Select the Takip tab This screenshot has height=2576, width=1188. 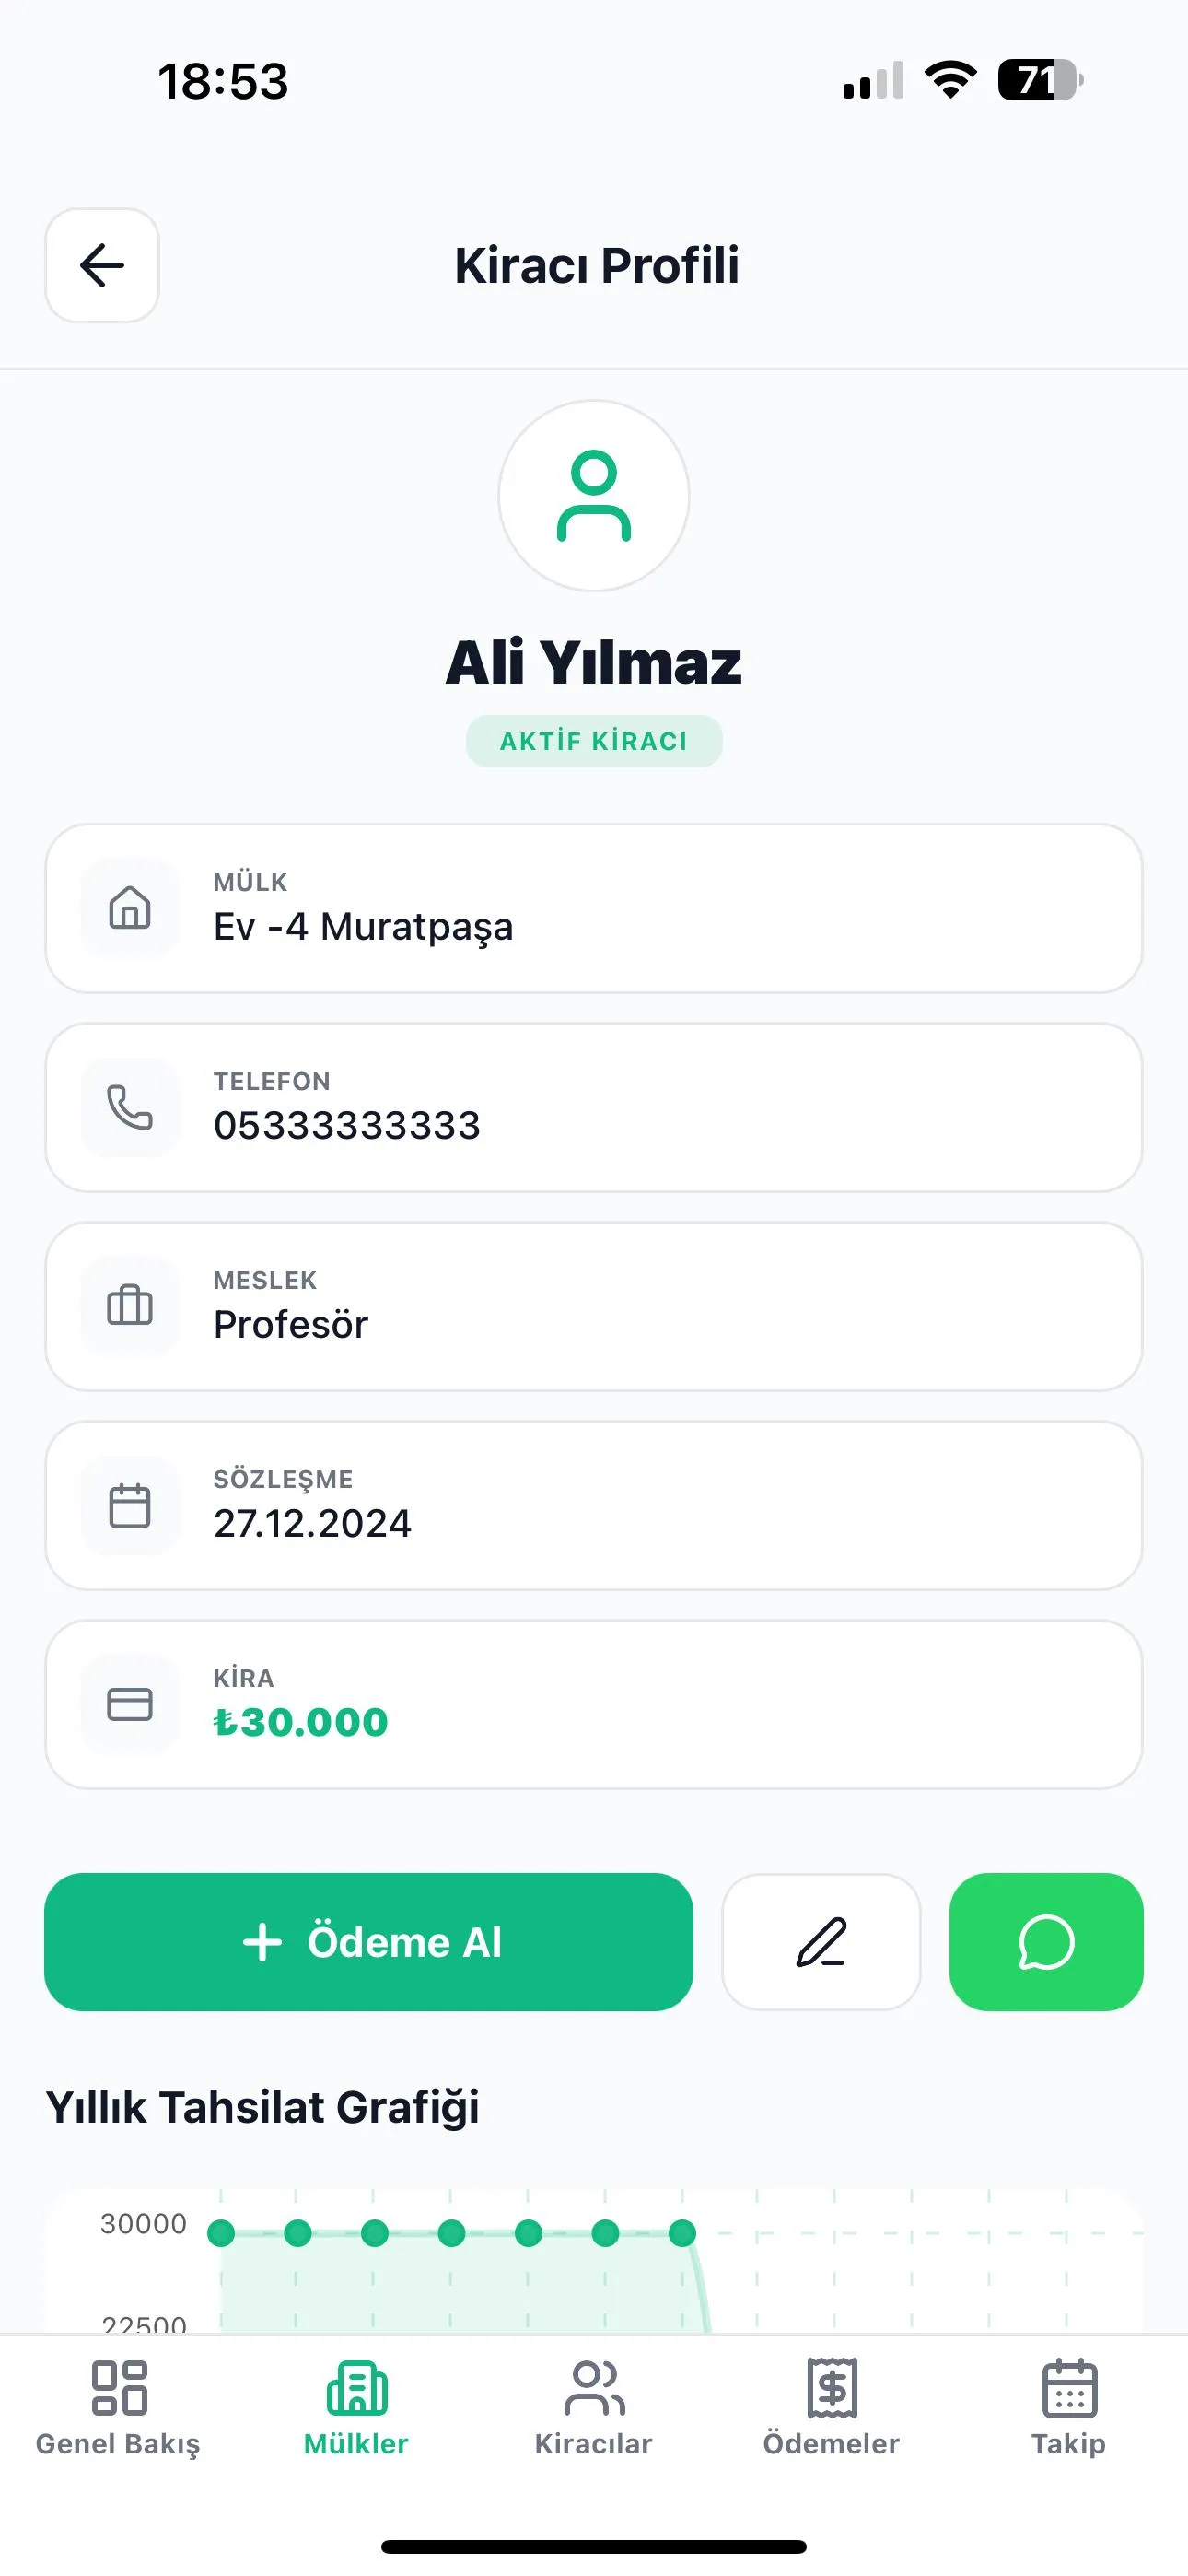(x=1068, y=2406)
